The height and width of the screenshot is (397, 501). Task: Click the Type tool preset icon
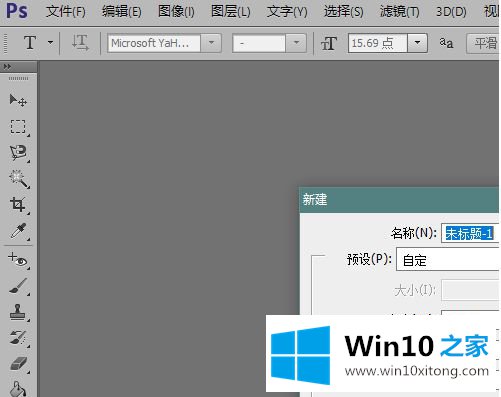[30, 43]
